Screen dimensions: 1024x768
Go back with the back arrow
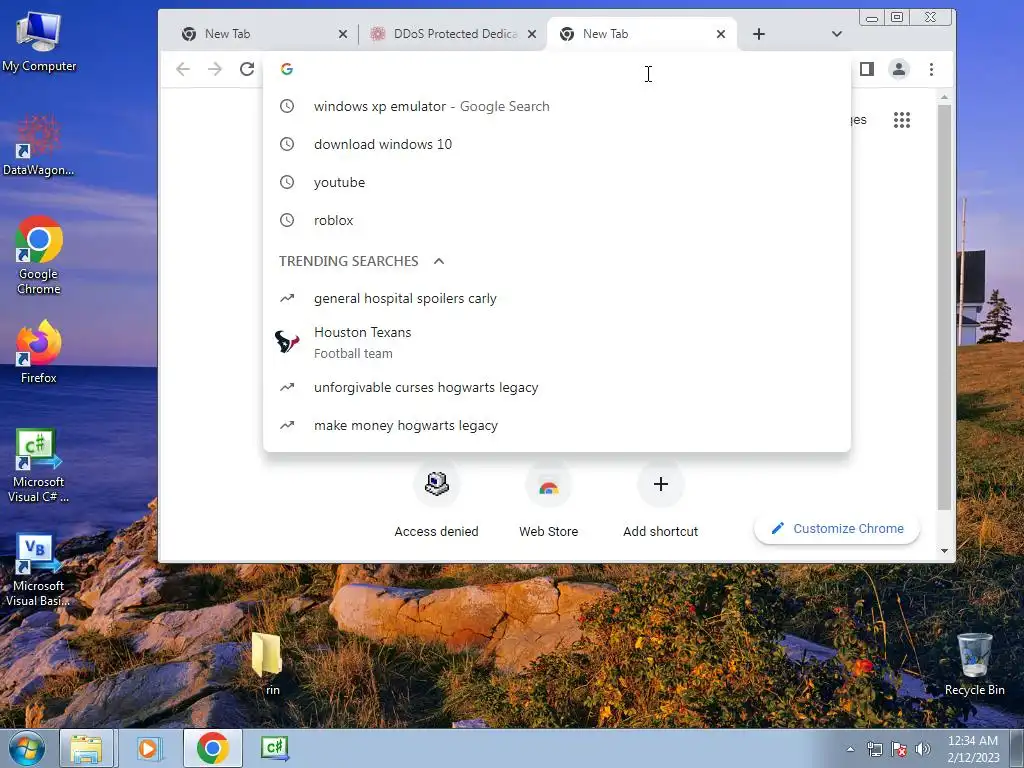click(183, 69)
